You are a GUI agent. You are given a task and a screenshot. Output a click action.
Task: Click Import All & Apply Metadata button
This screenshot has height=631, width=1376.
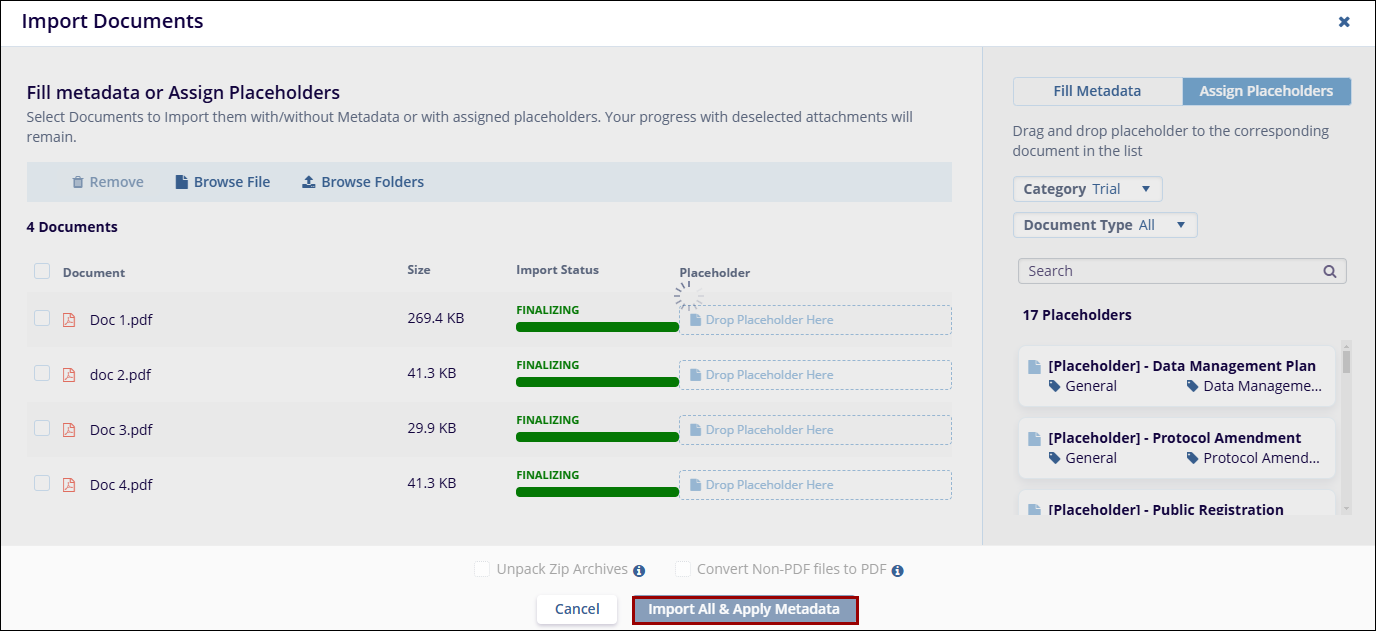coord(744,609)
